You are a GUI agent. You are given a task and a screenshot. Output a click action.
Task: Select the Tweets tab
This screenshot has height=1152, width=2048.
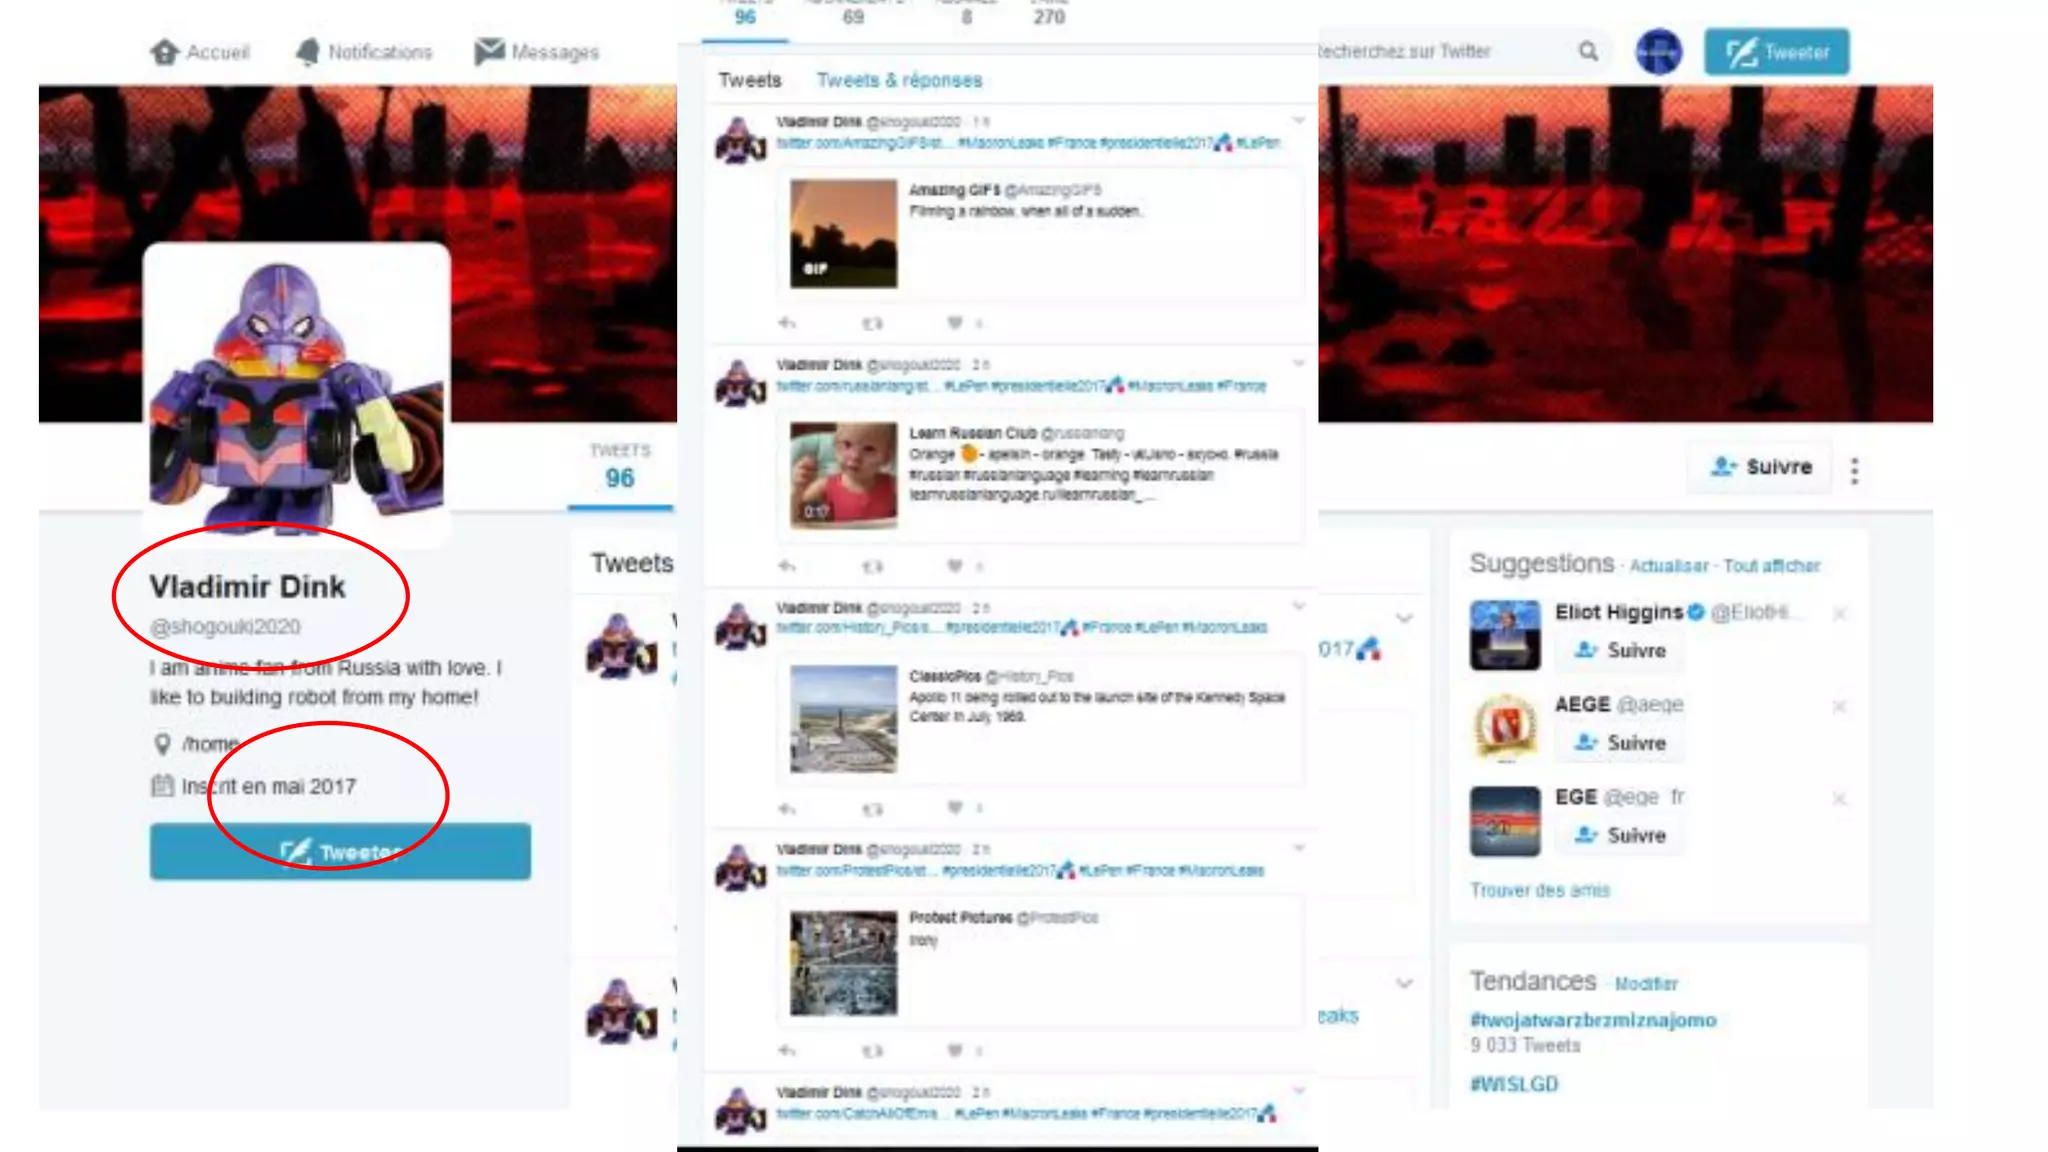click(x=749, y=80)
